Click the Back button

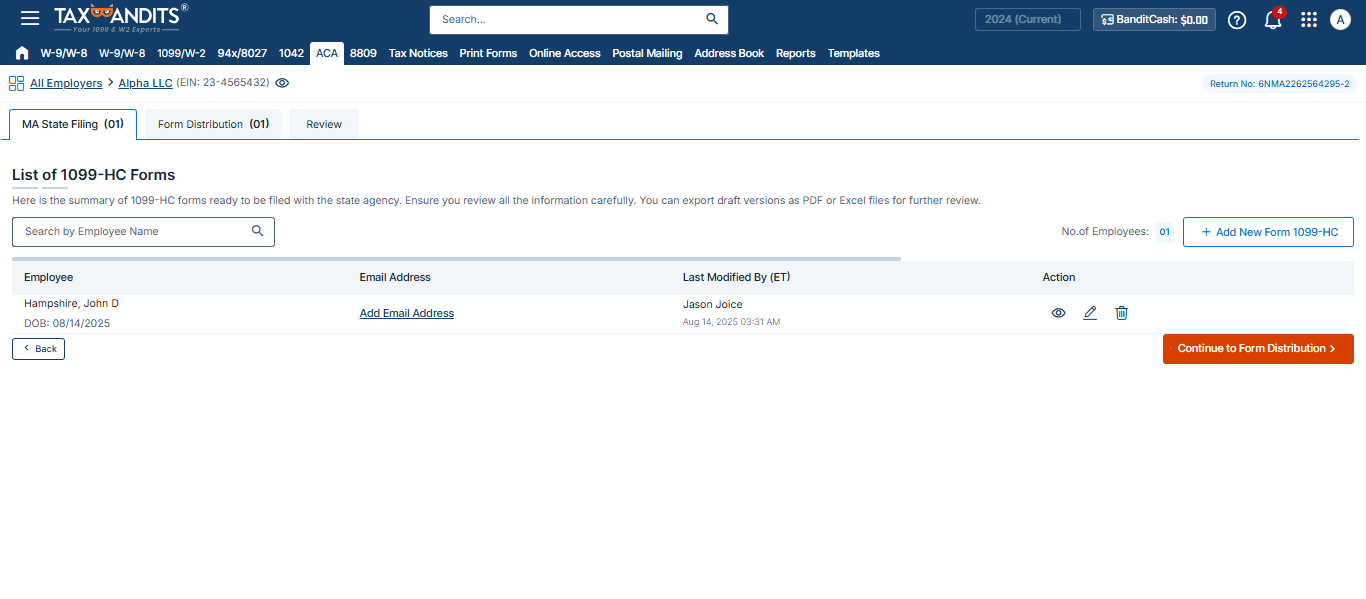38,349
